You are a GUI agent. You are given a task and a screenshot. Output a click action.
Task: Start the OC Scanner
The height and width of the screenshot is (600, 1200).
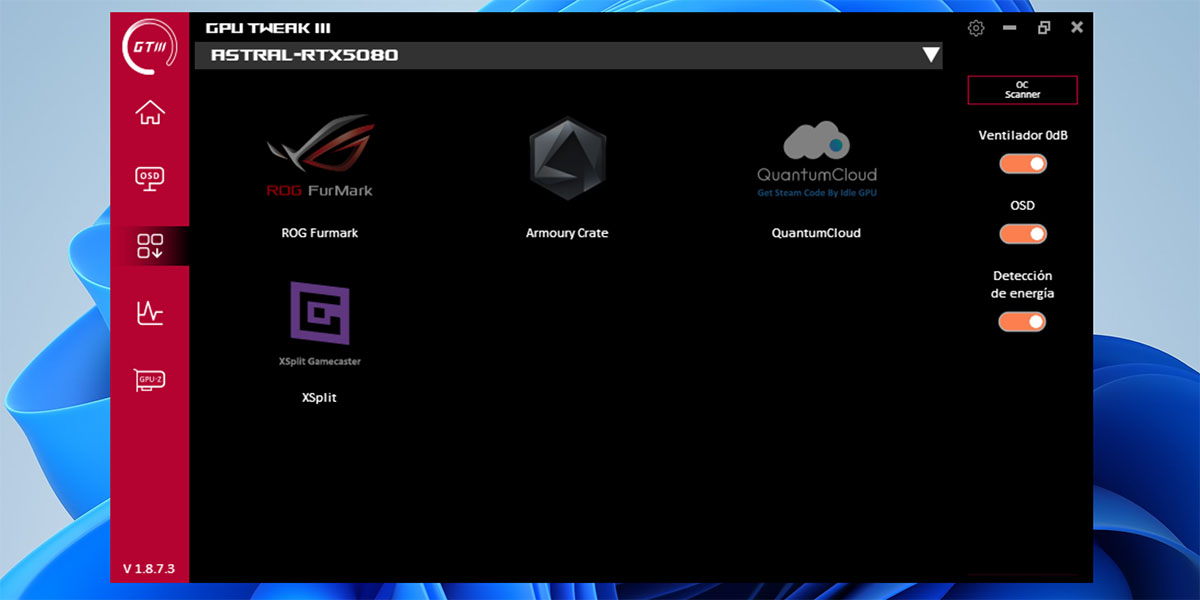1023,90
